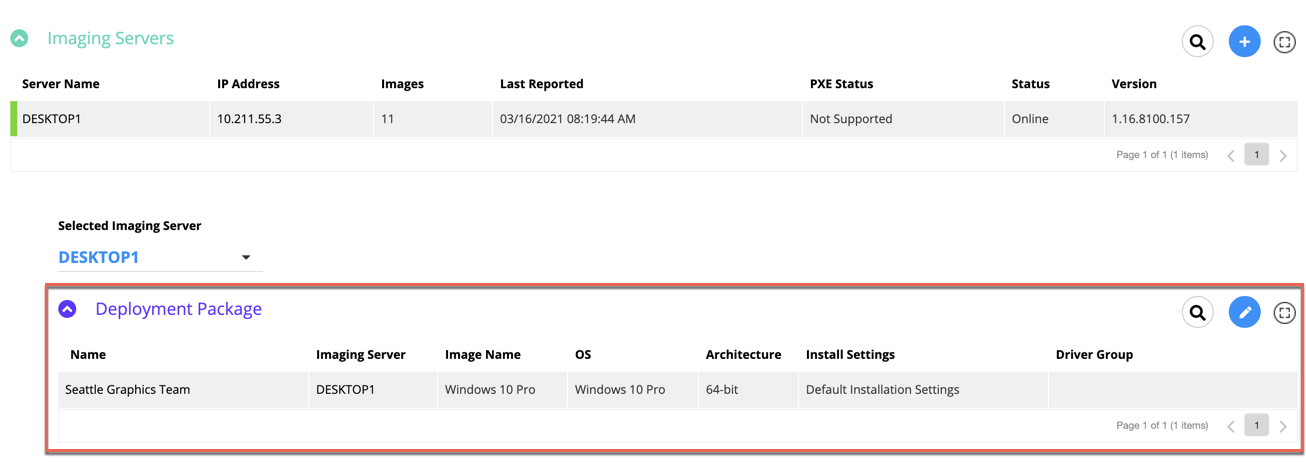Add a new imaging server

[x=1244, y=42]
